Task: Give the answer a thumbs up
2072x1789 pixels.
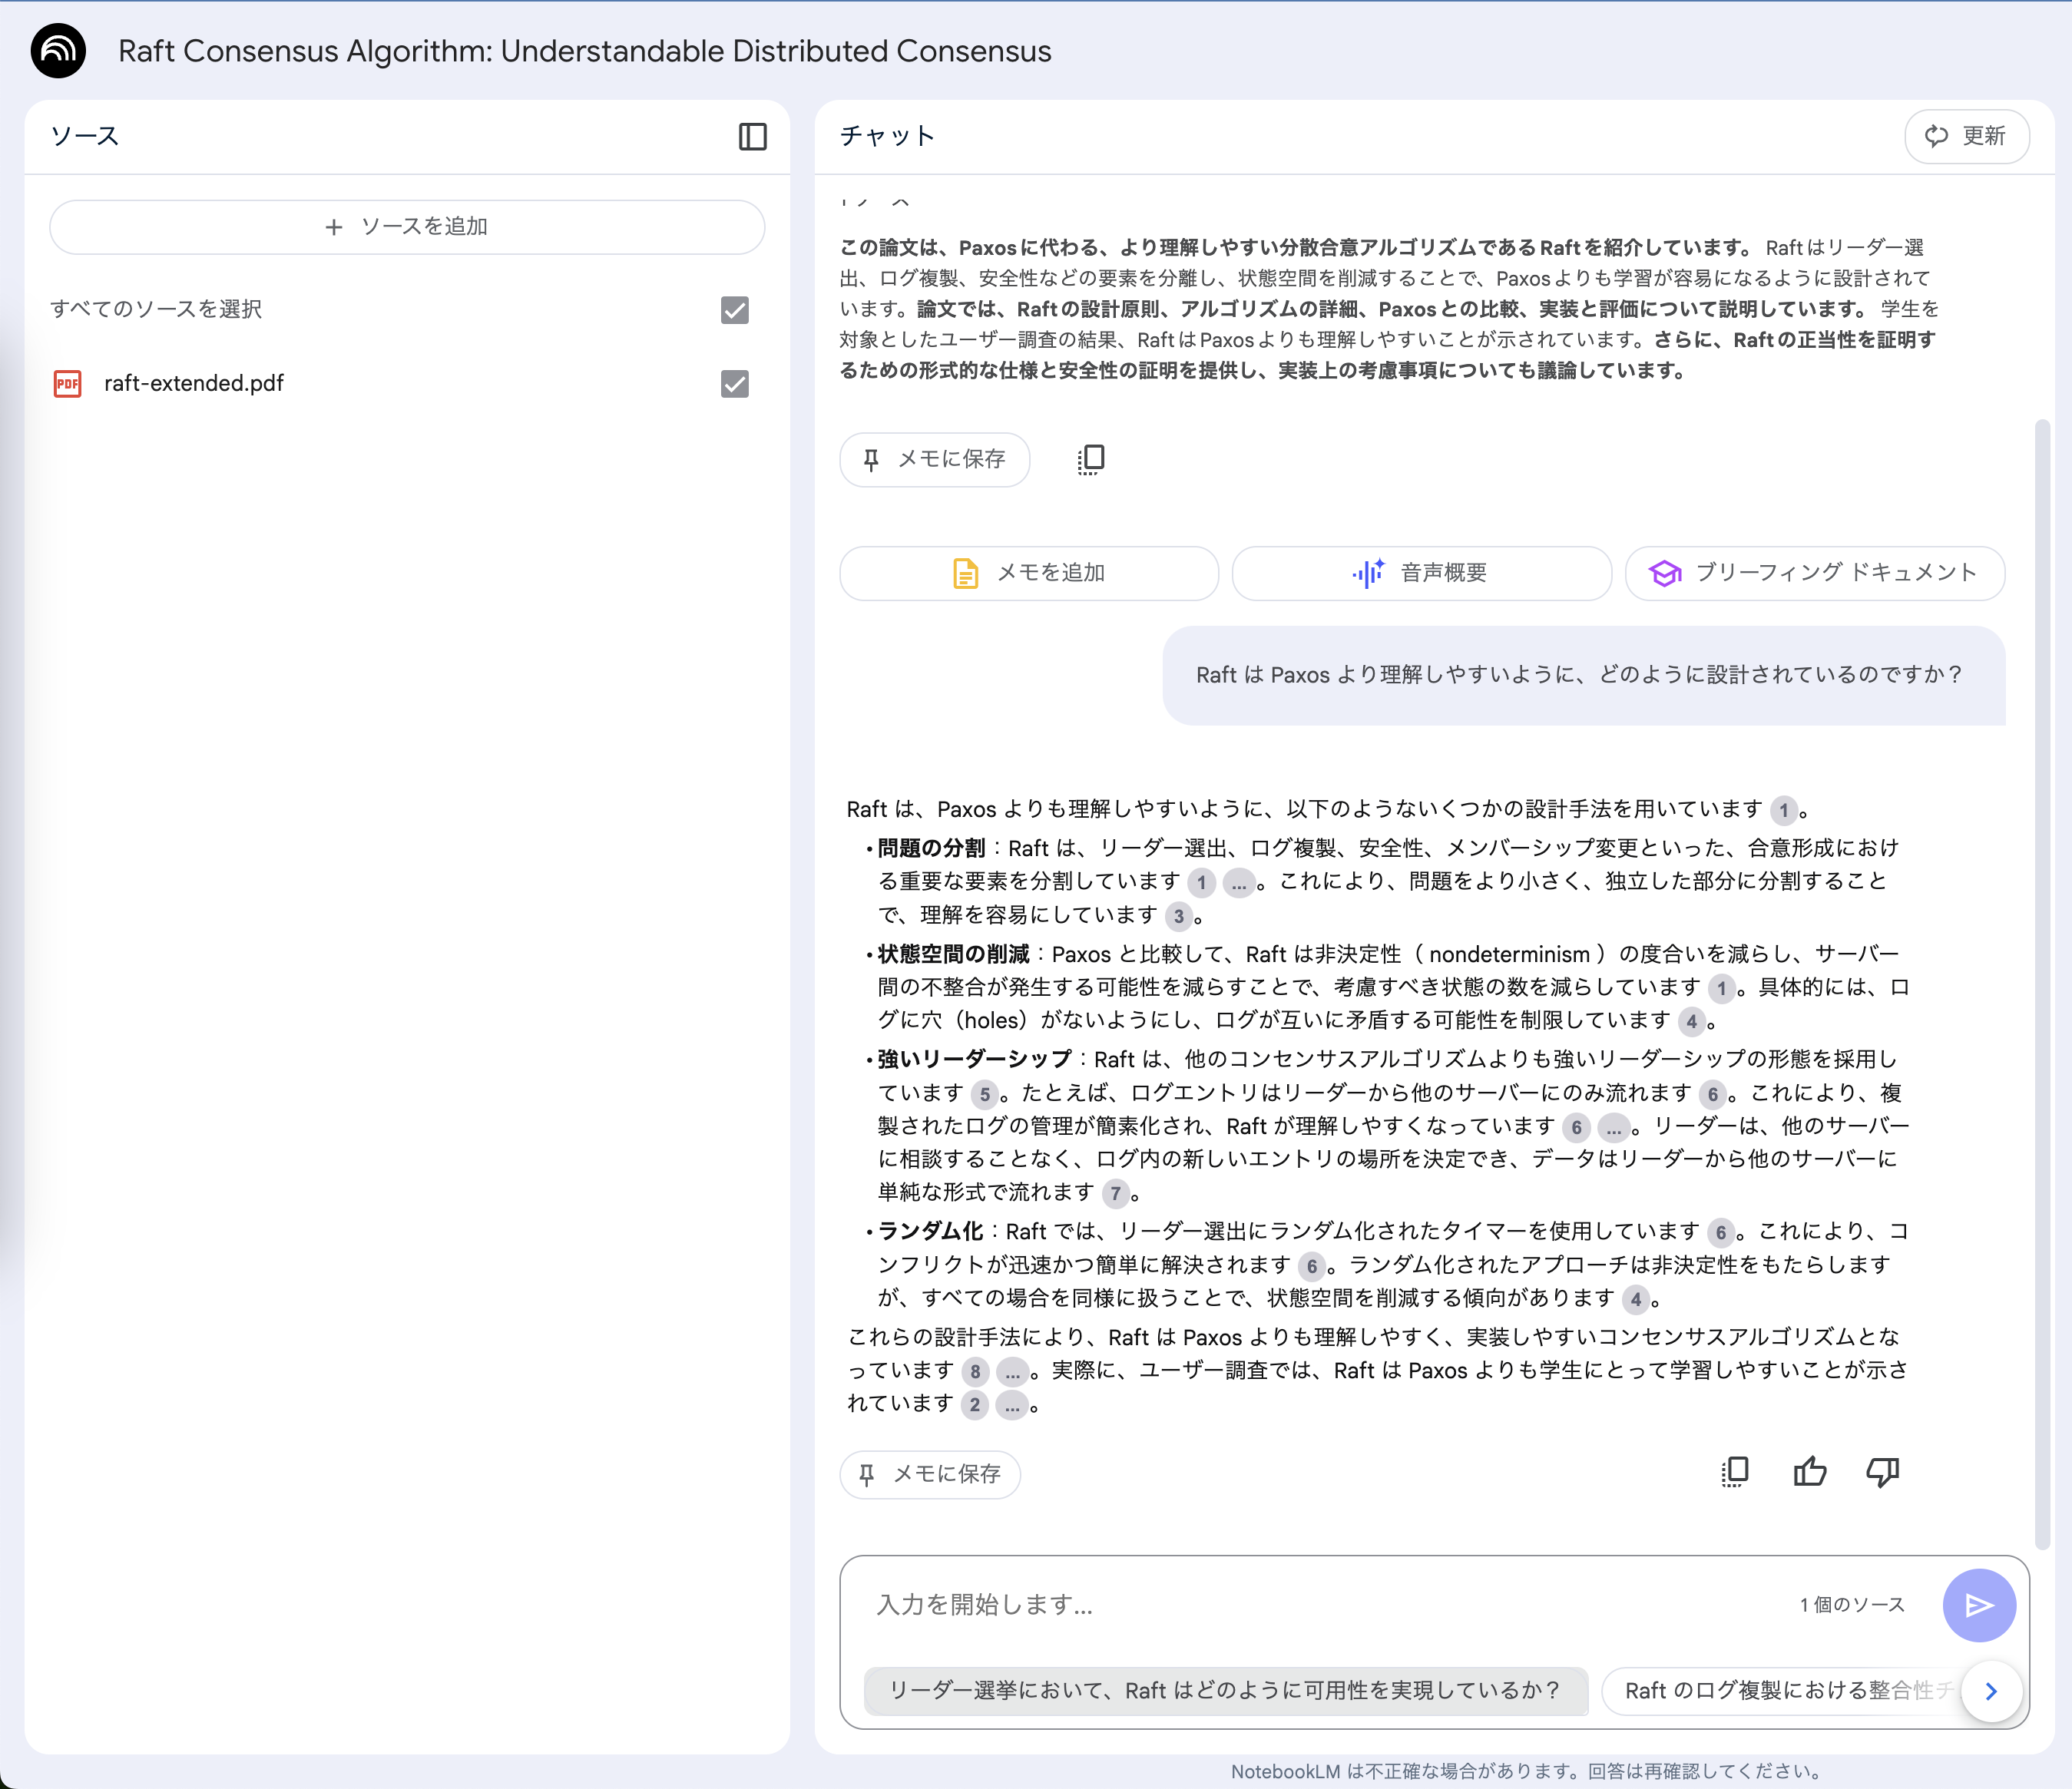Action: pyautogui.click(x=1809, y=1472)
